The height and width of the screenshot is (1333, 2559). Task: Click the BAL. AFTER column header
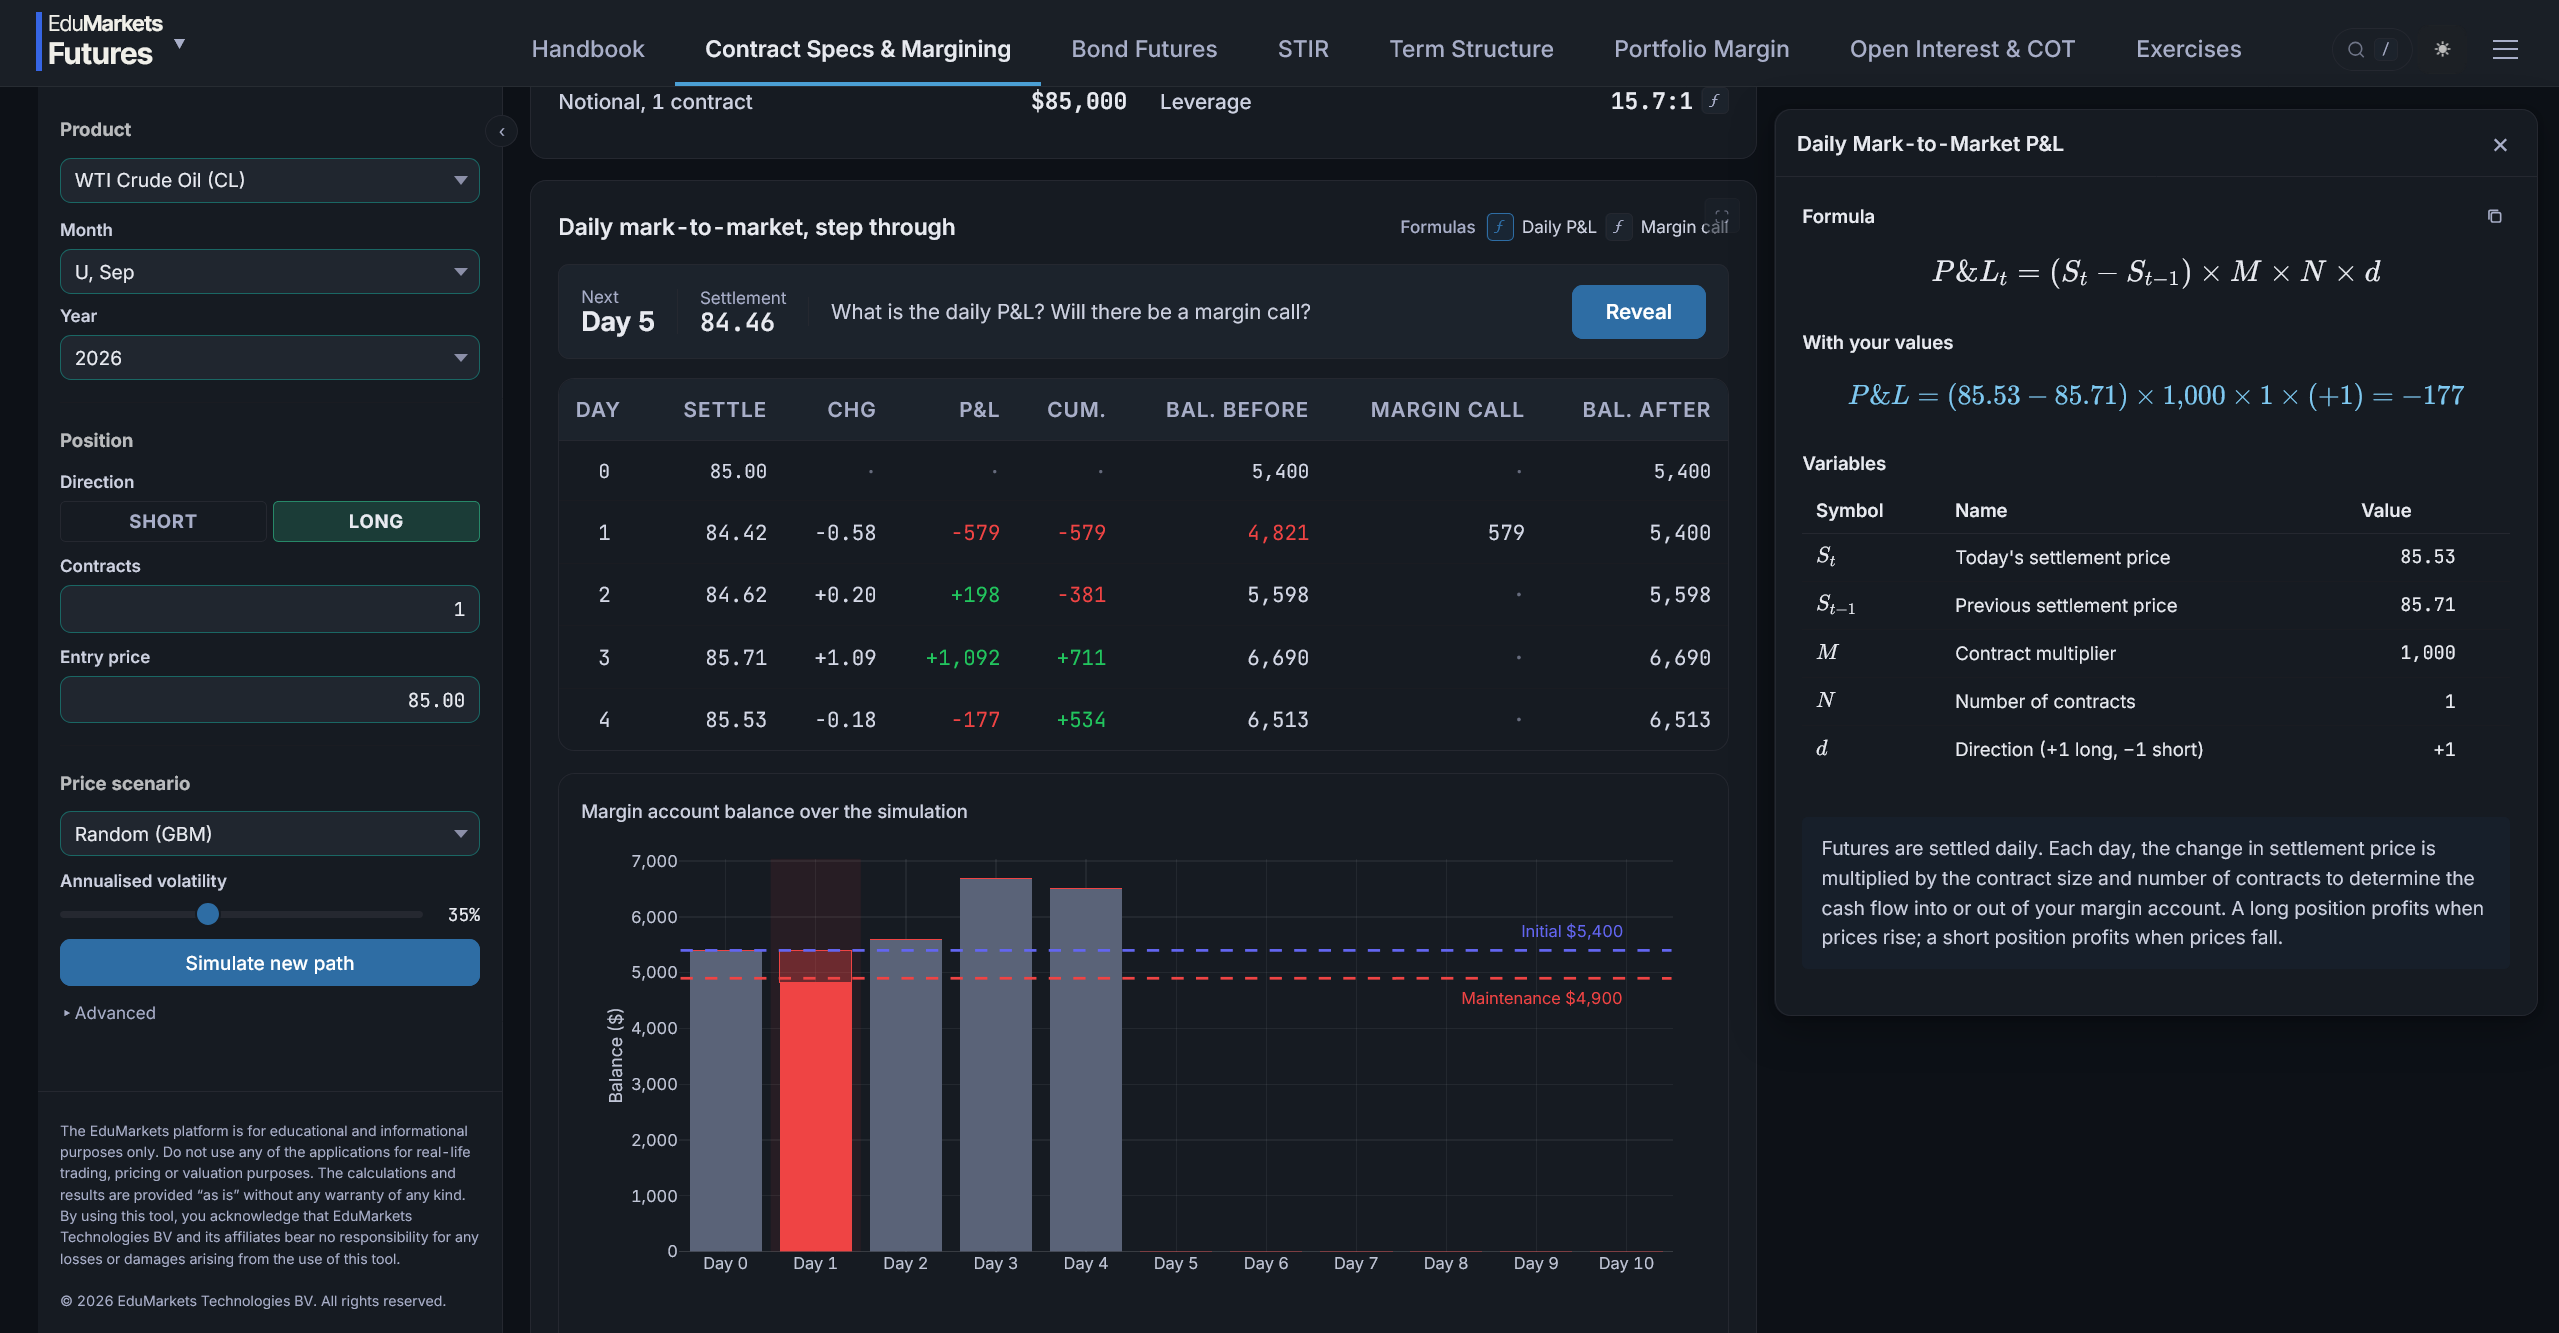click(x=1646, y=410)
